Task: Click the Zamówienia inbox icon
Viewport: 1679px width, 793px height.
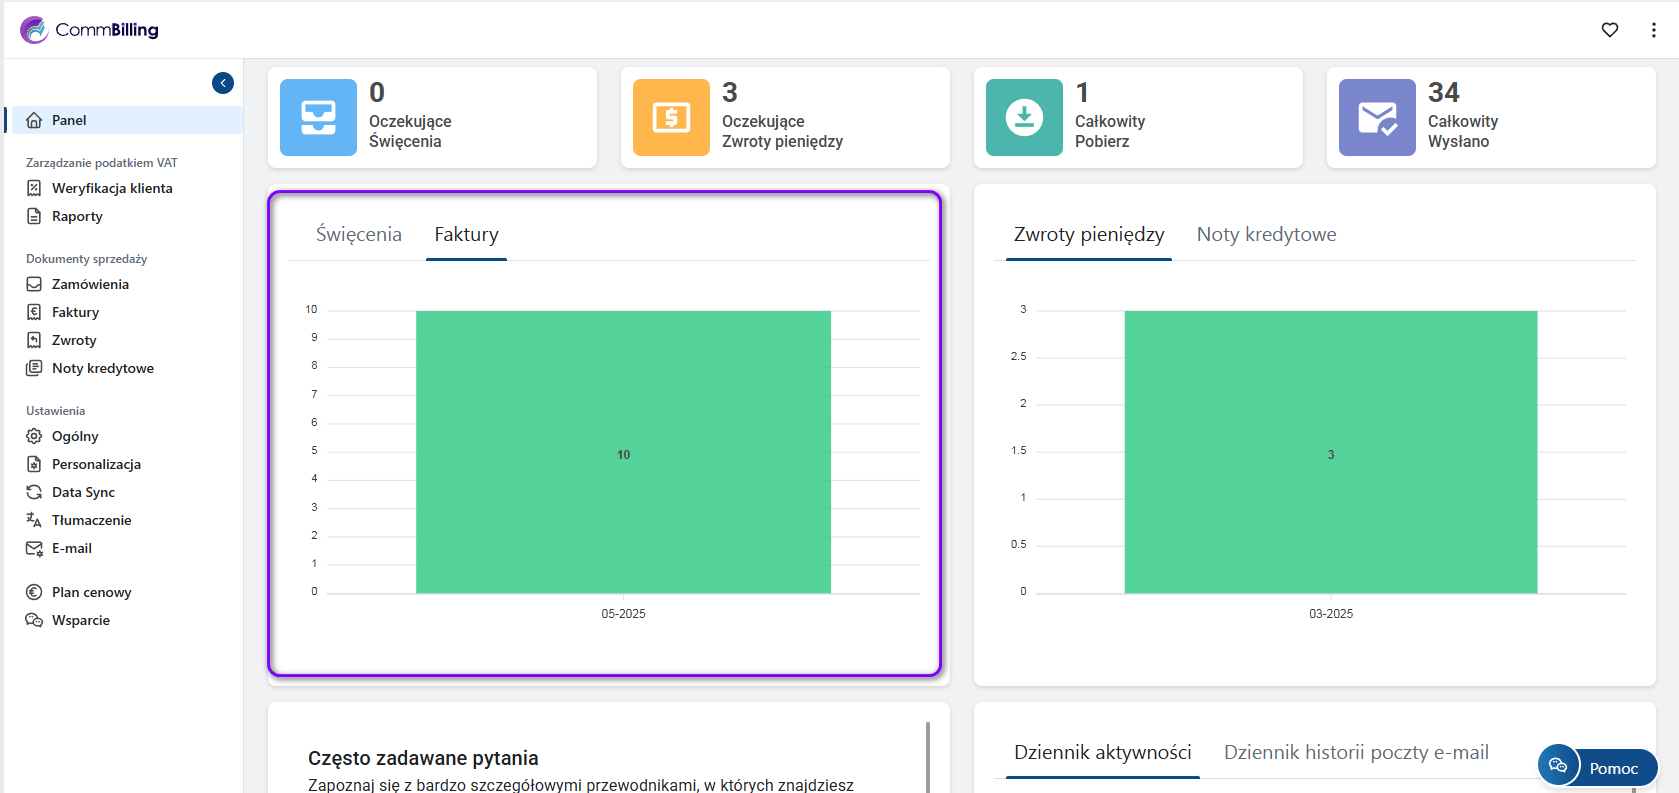Action: [34, 284]
